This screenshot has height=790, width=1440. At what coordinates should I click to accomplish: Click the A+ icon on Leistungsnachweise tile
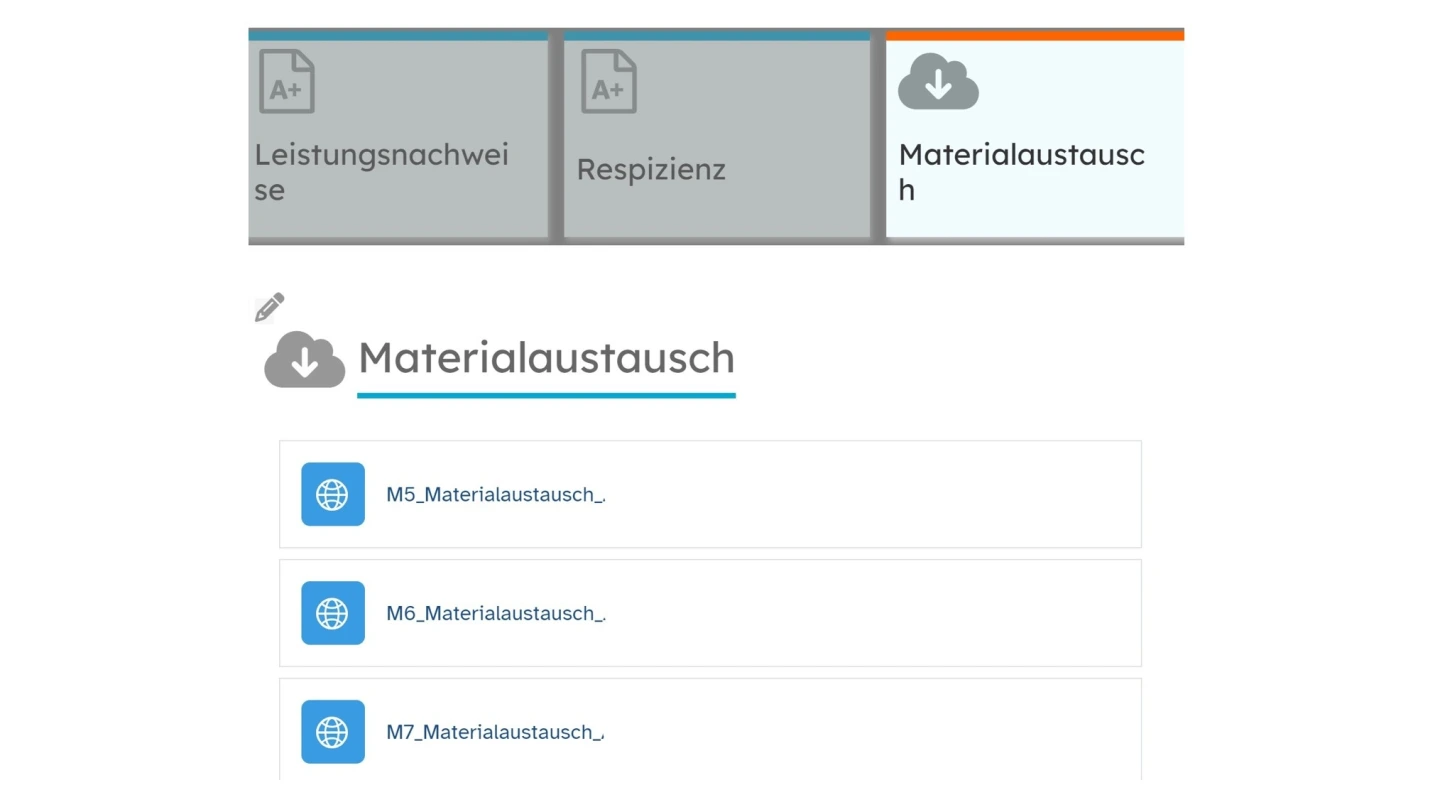(x=287, y=82)
